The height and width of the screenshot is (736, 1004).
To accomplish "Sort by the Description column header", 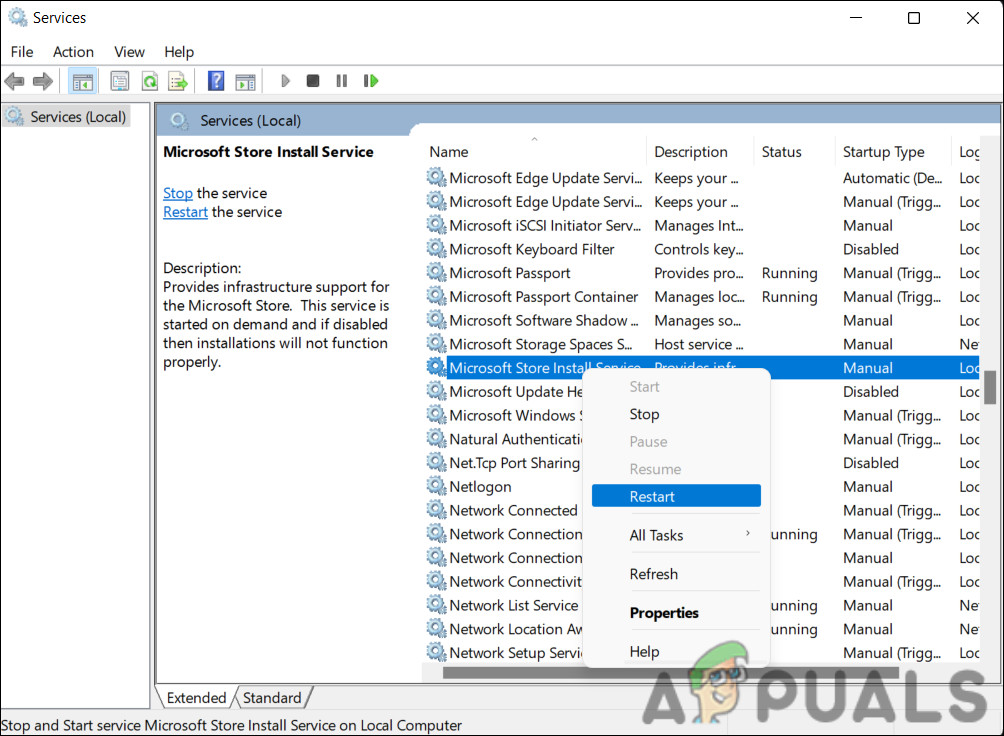I will pyautogui.click(x=699, y=152).
